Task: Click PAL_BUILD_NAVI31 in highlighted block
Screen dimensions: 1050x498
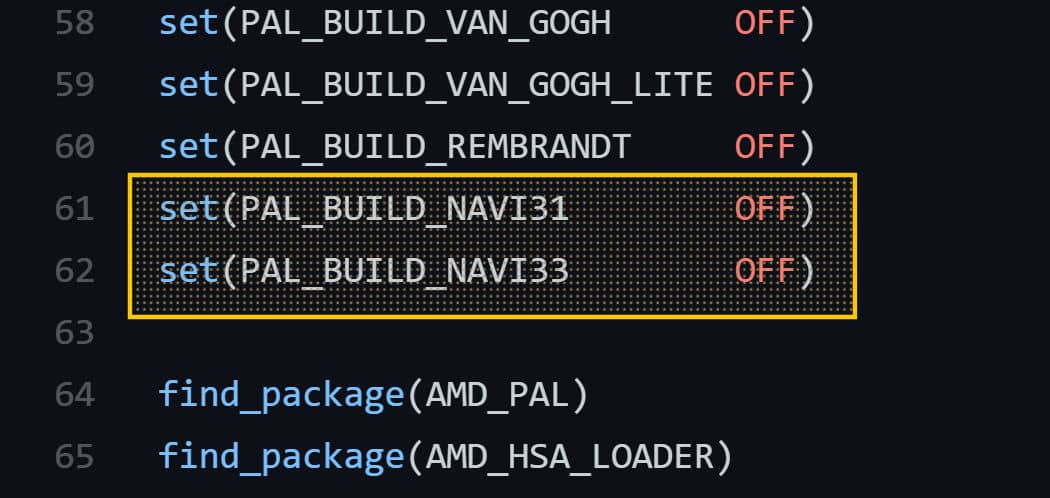Action: 404,210
